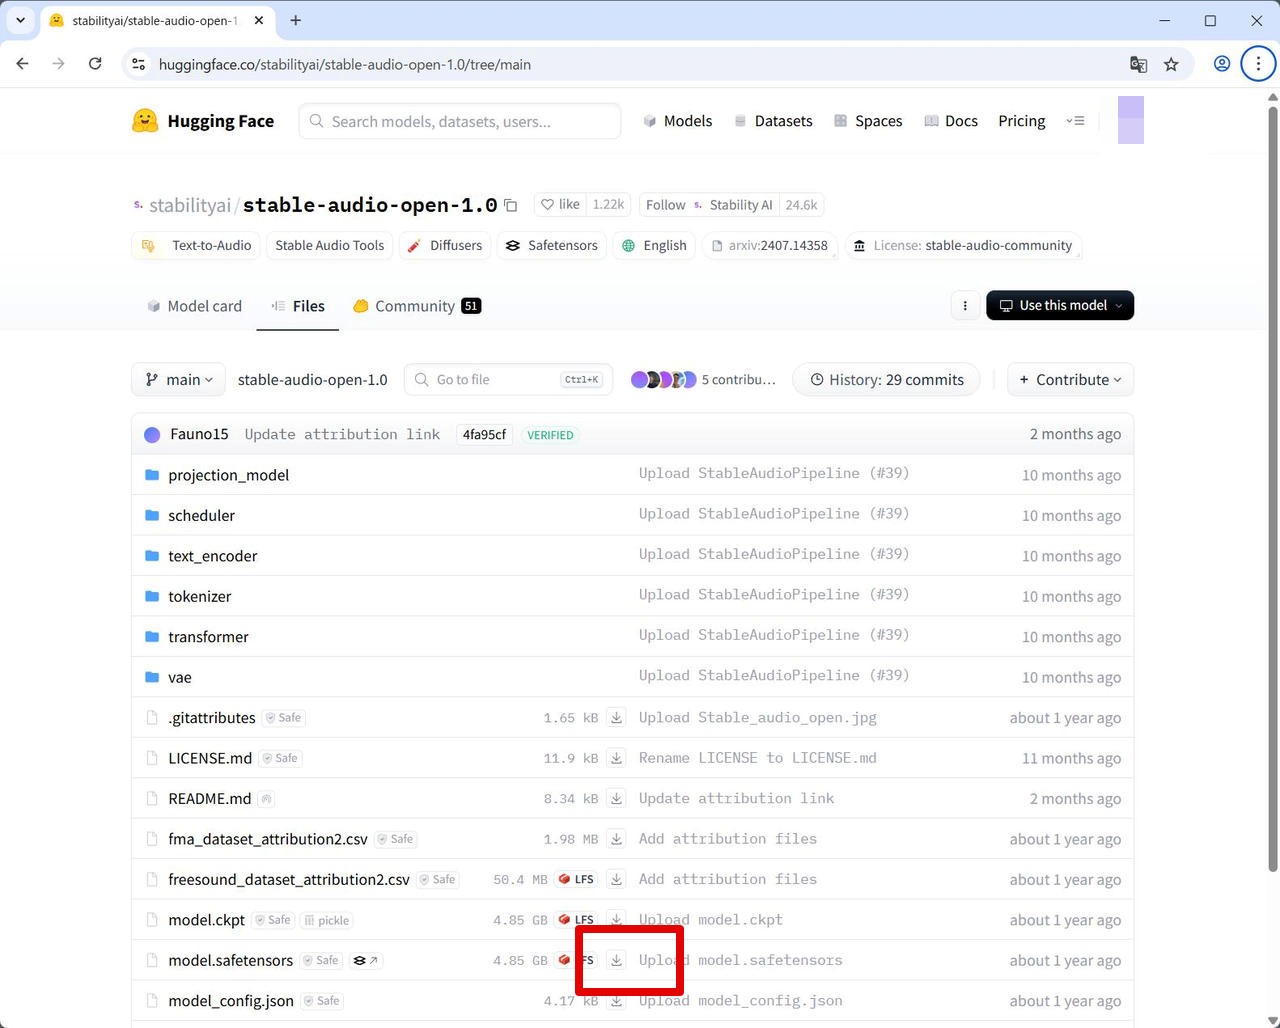The width and height of the screenshot is (1280, 1028).
Task: Copy model name with copy icon
Action: [x=511, y=205]
